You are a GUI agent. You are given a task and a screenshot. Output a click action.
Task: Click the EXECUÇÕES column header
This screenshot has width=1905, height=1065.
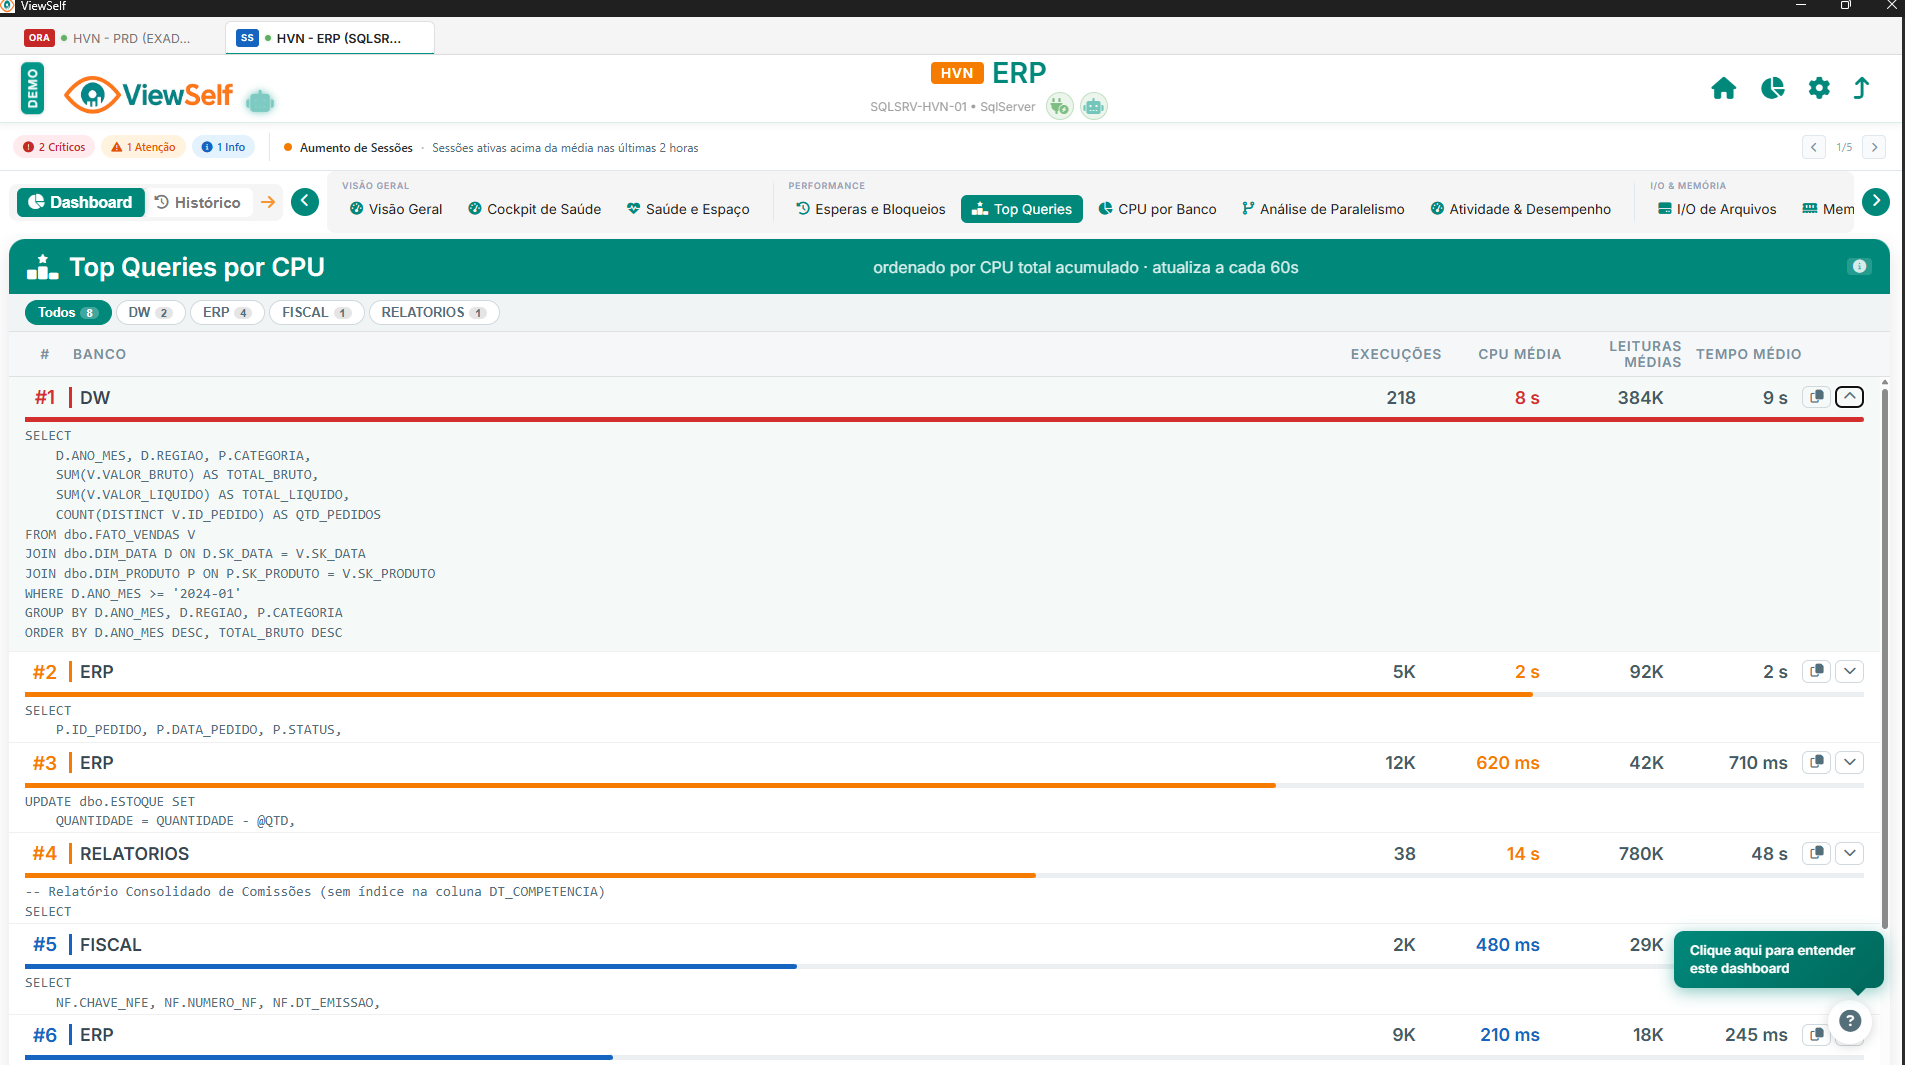(1396, 354)
